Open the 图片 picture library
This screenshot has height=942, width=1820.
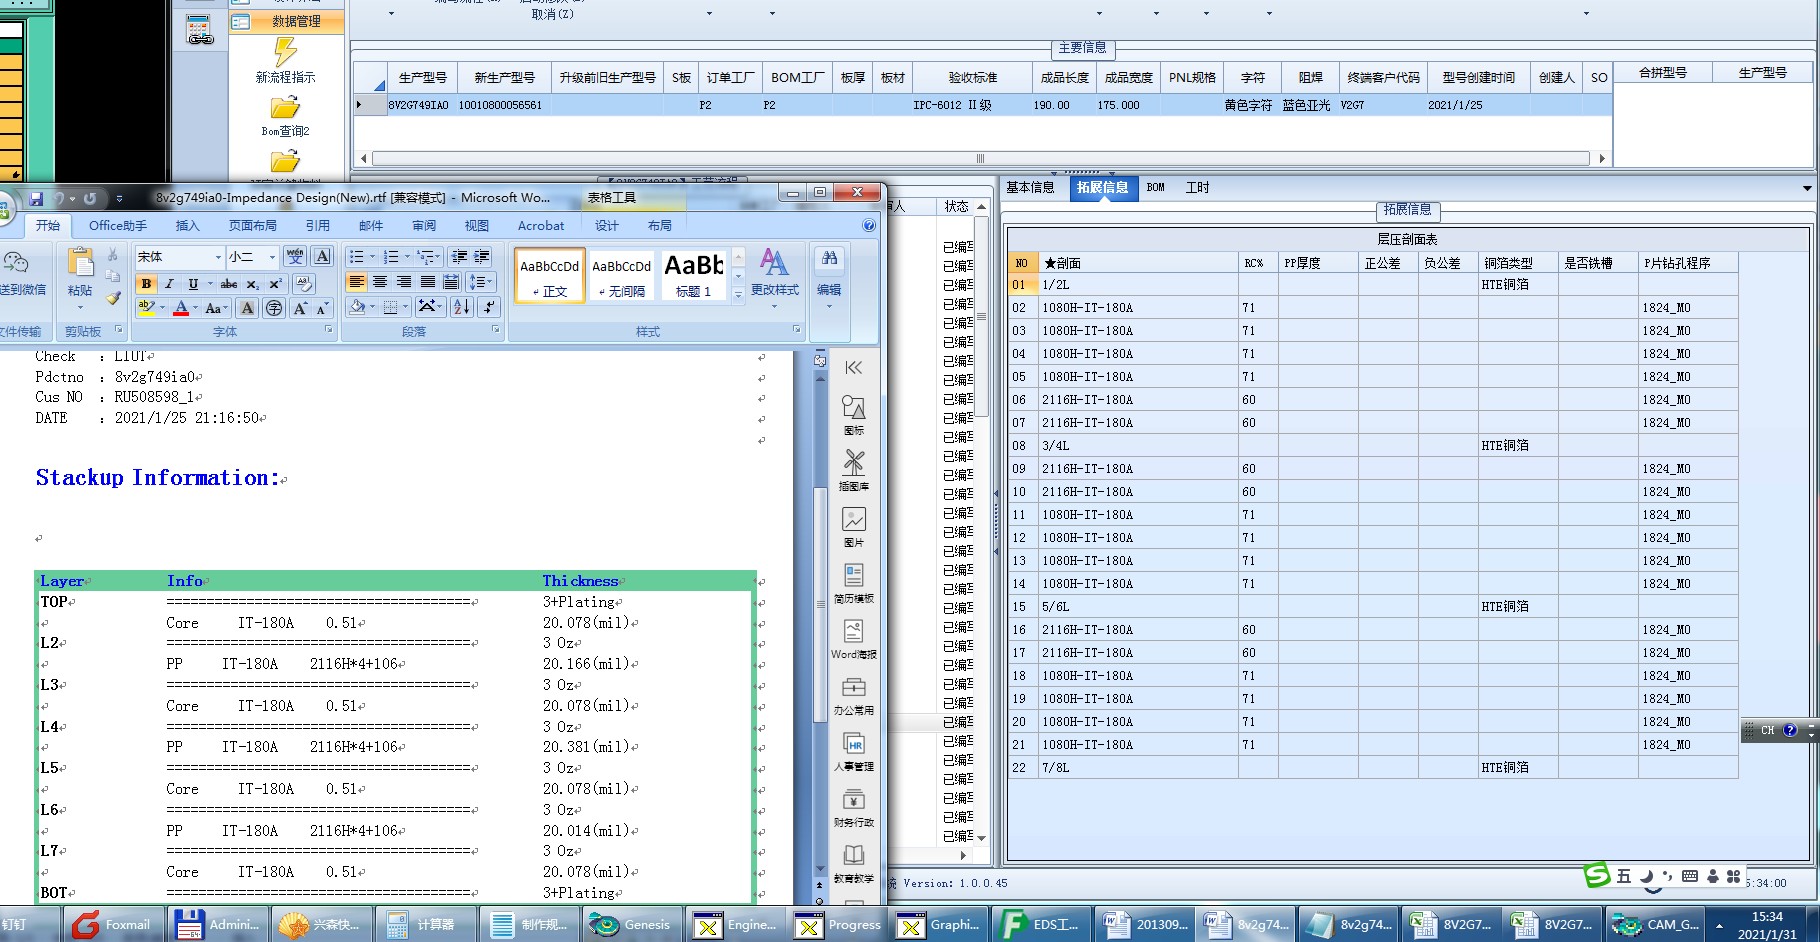pyautogui.click(x=853, y=526)
